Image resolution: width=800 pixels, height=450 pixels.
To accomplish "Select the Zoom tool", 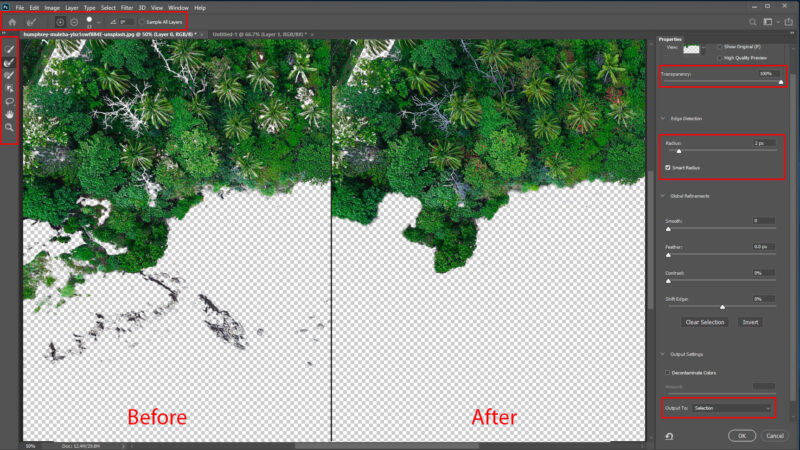I will [x=9, y=127].
